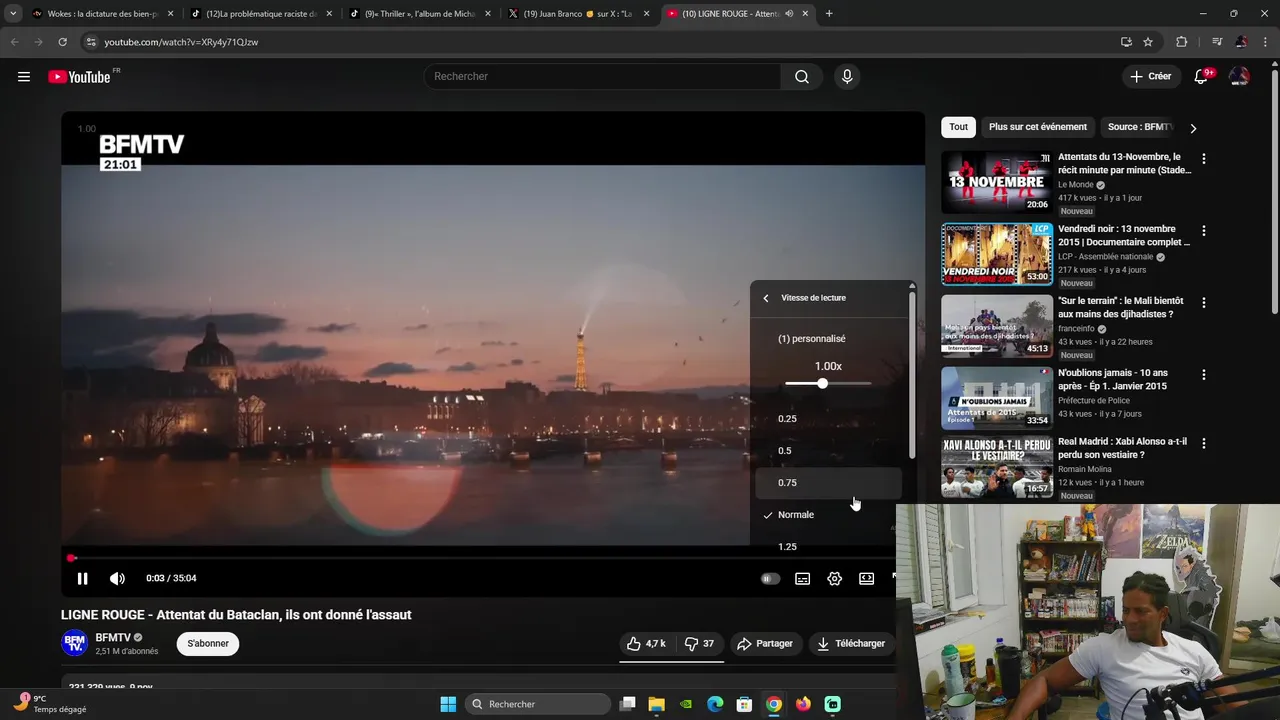Select 0.75 playback speed
The width and height of the screenshot is (1280, 720).
[x=828, y=483]
